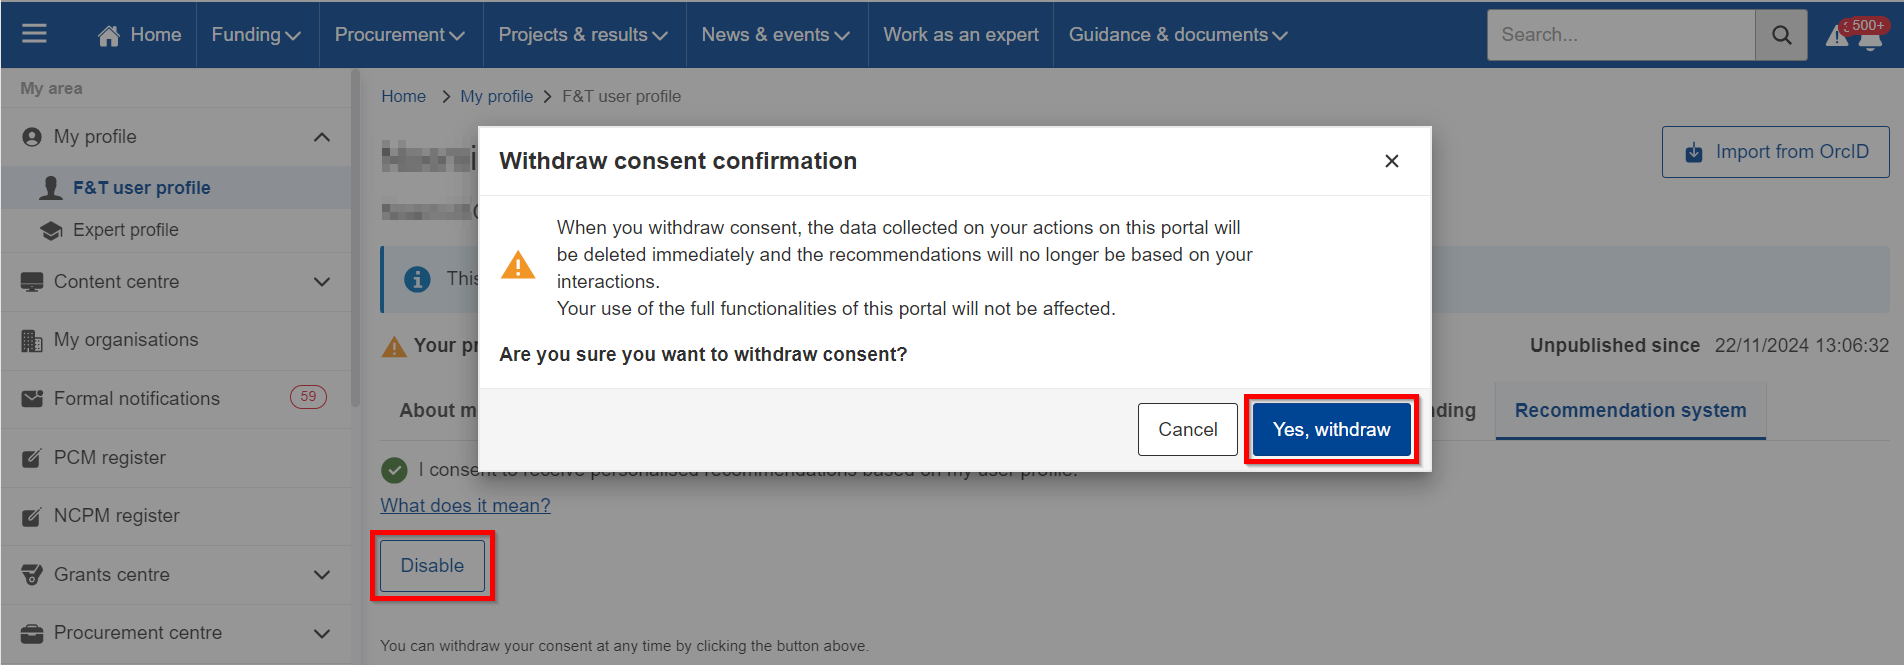Collapse the My profile section
This screenshot has height=665, width=1904.
(322, 137)
